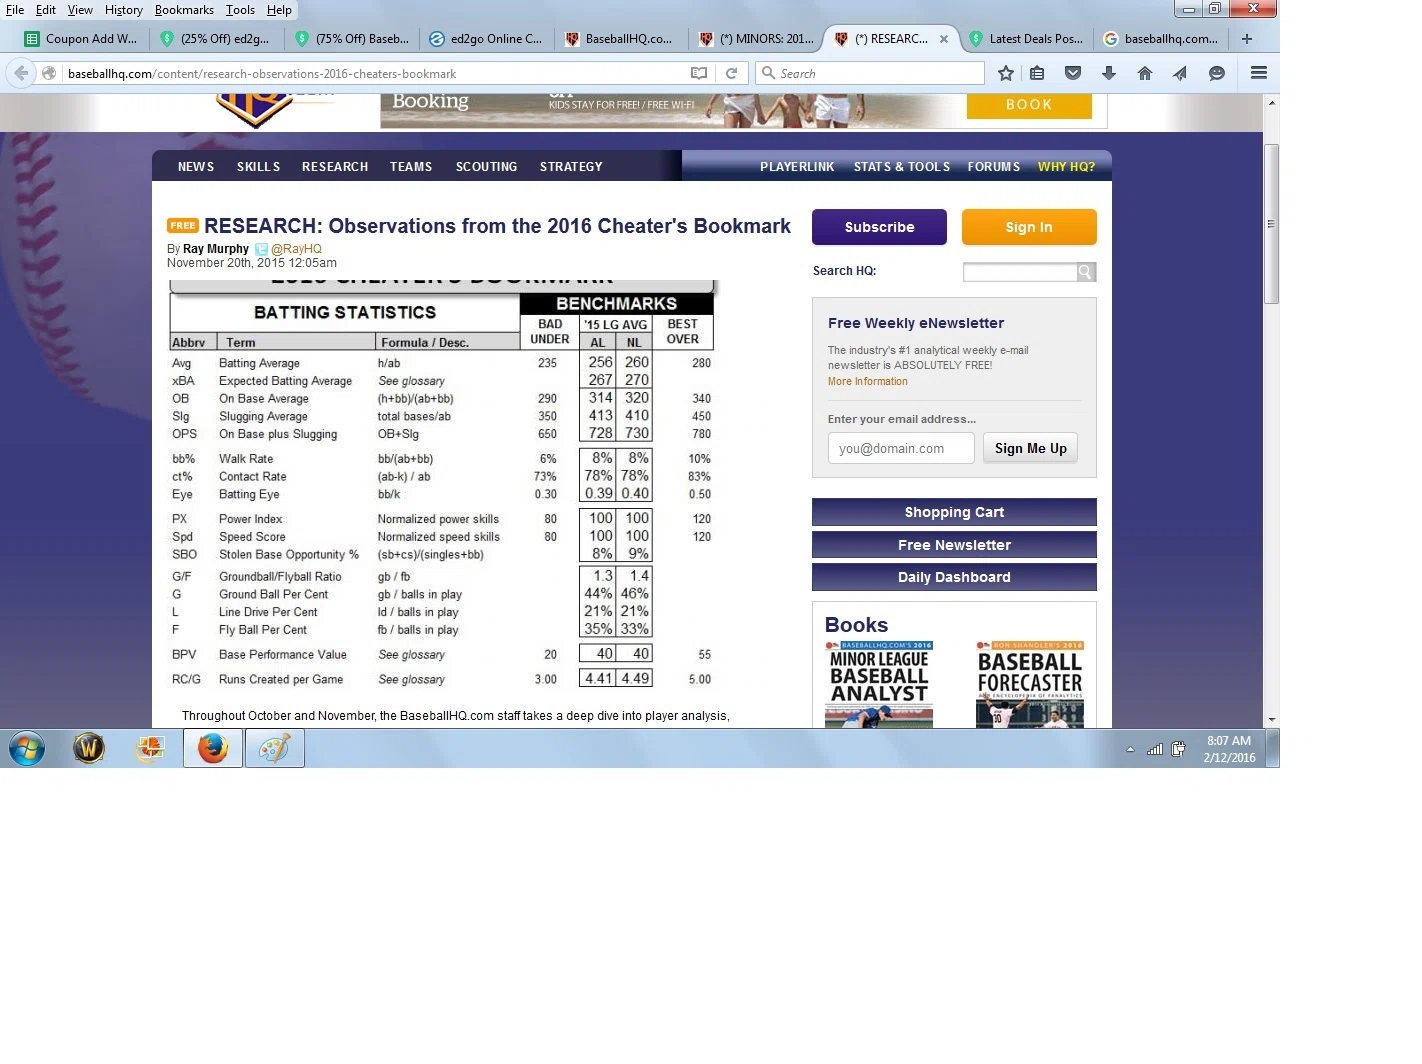Image resolution: width=1422 pixels, height=1064 pixels.
Task: Click the purple Subscribe button
Action: tap(879, 227)
